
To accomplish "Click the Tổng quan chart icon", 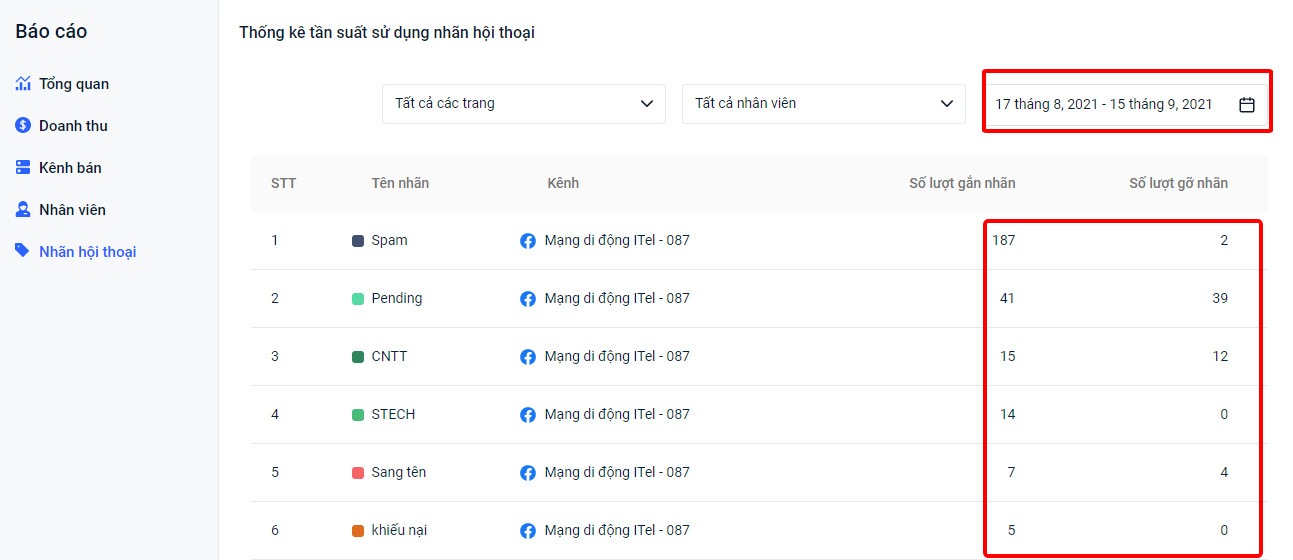I will pos(23,84).
